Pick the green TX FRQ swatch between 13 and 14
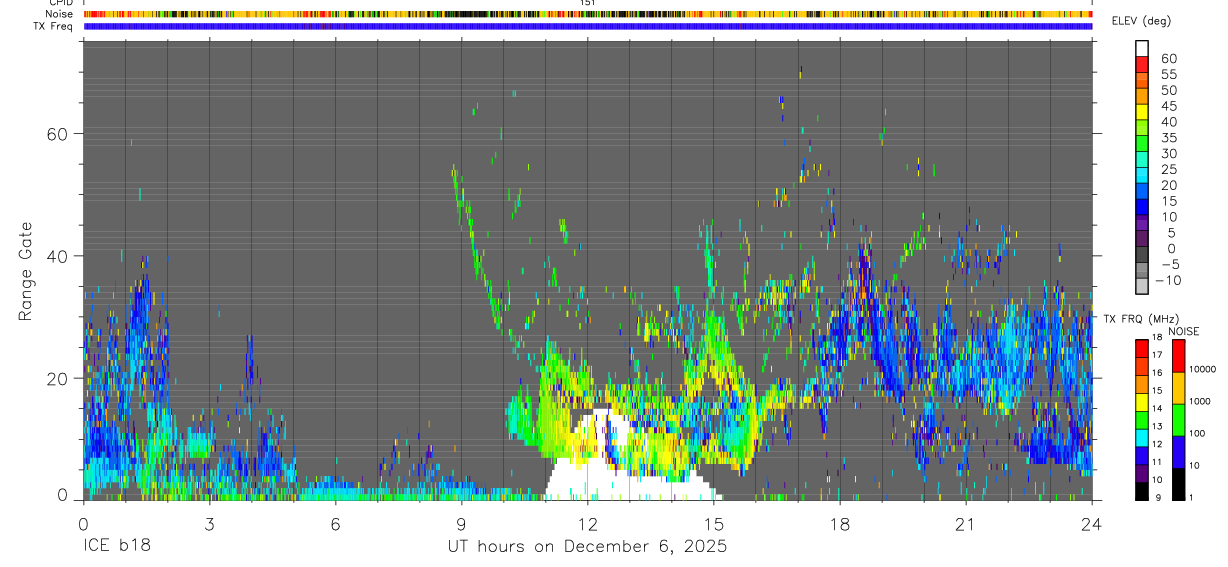 (x=1142, y=420)
